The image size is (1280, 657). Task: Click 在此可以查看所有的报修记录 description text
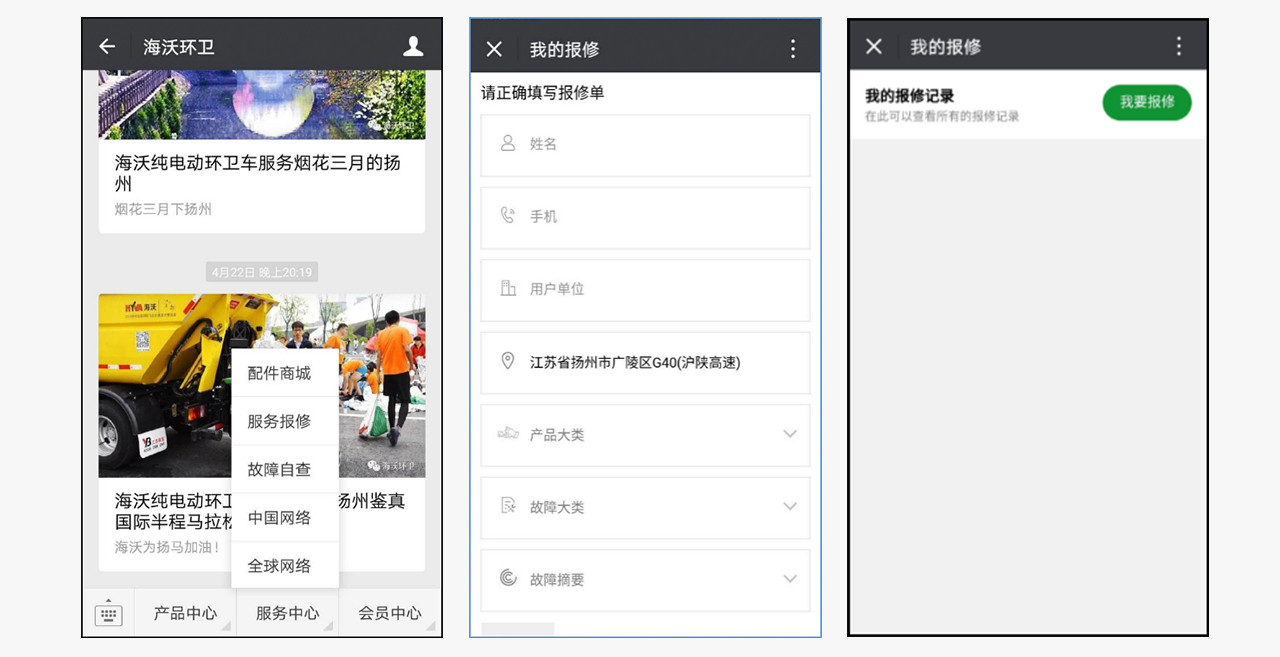point(942,116)
